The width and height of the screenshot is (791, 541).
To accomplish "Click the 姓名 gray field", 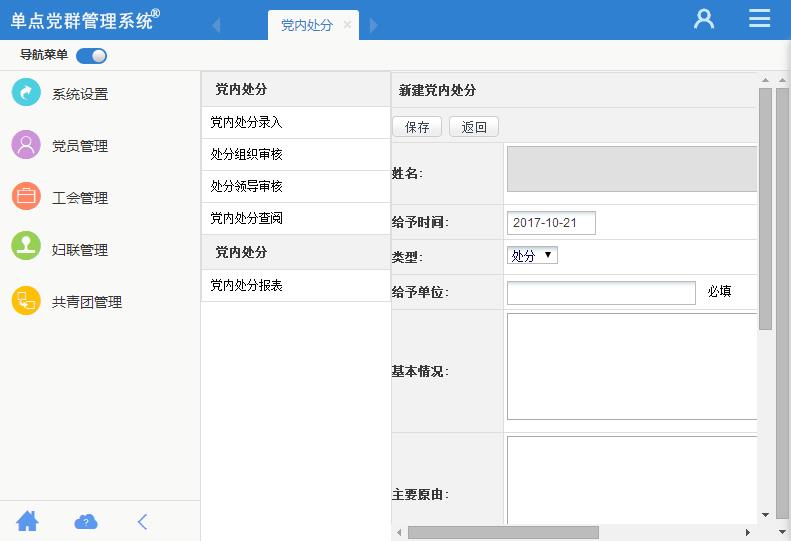I will (x=632, y=169).
